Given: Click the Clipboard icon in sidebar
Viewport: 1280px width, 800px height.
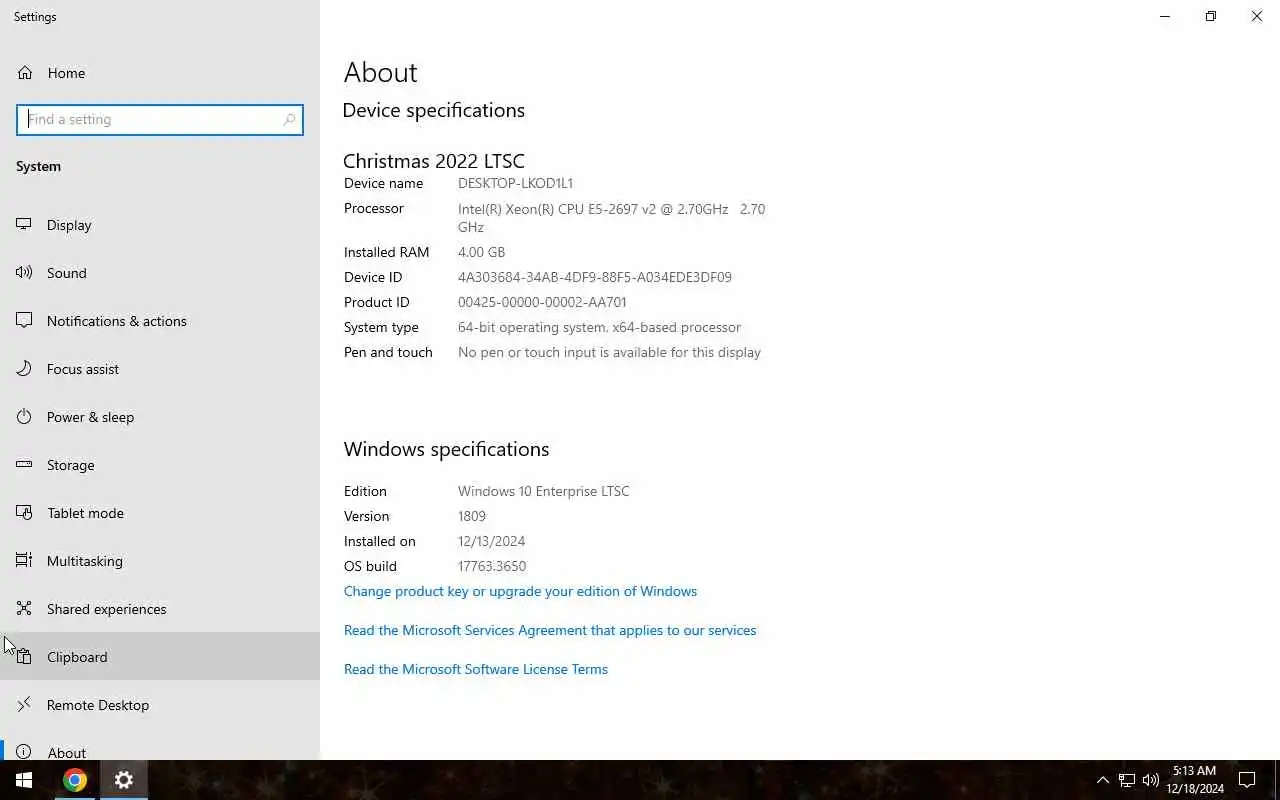Looking at the screenshot, I should (x=24, y=657).
